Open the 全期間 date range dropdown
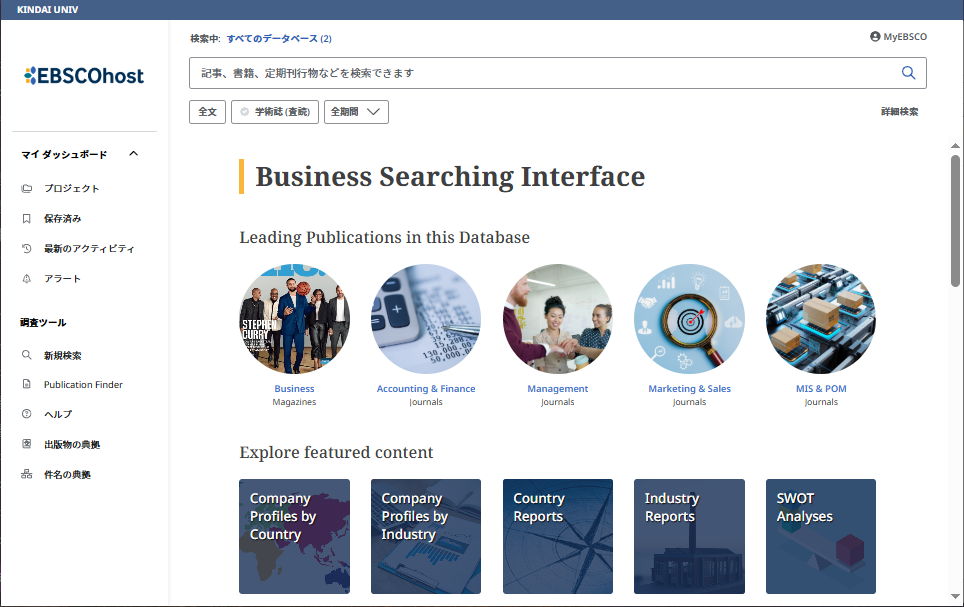 [x=356, y=112]
